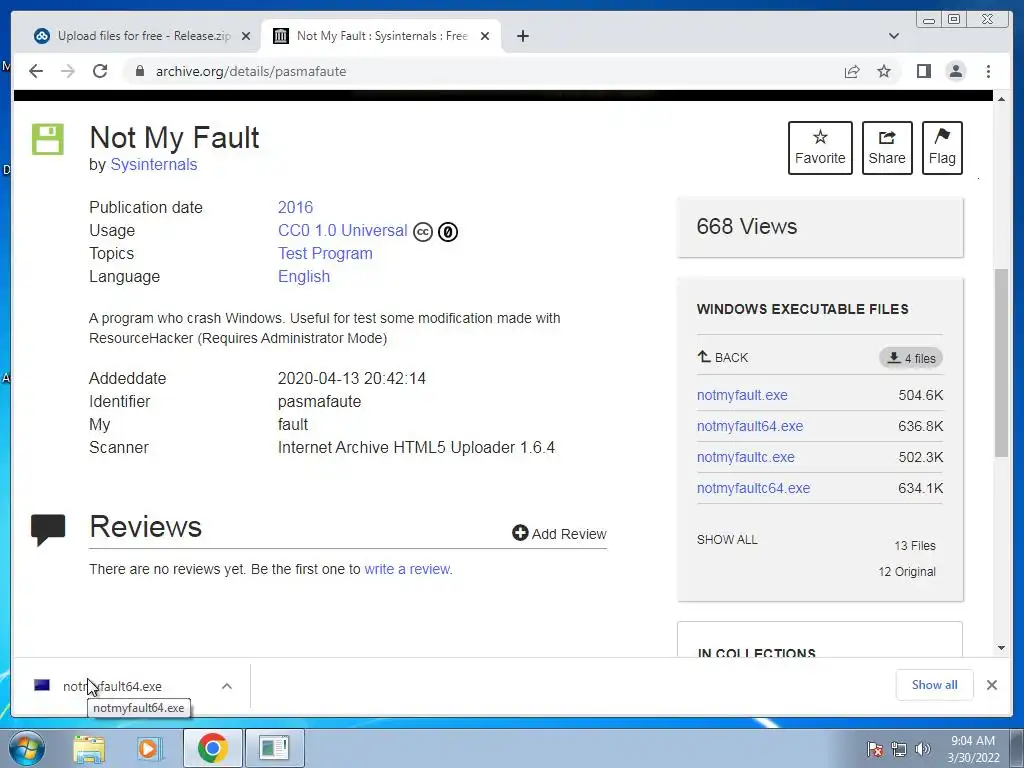
Task: Click the scrollbar down arrow
Action: click(x=1001, y=648)
